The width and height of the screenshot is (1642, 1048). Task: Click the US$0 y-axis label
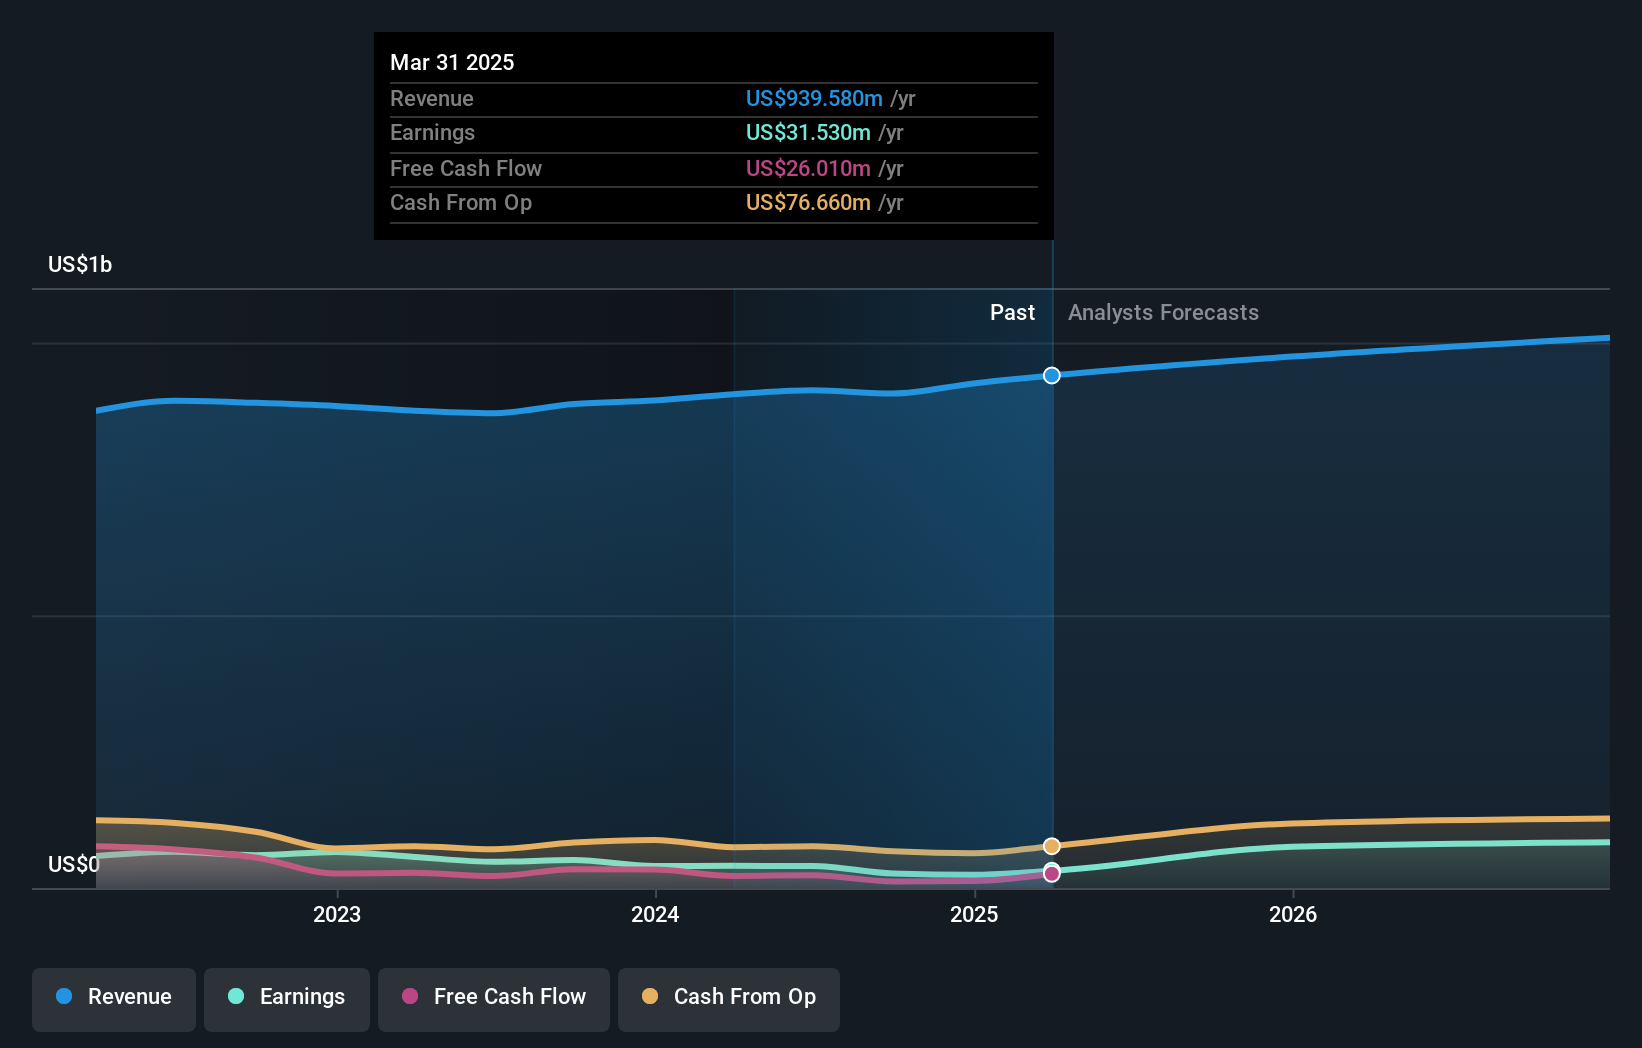(x=74, y=864)
